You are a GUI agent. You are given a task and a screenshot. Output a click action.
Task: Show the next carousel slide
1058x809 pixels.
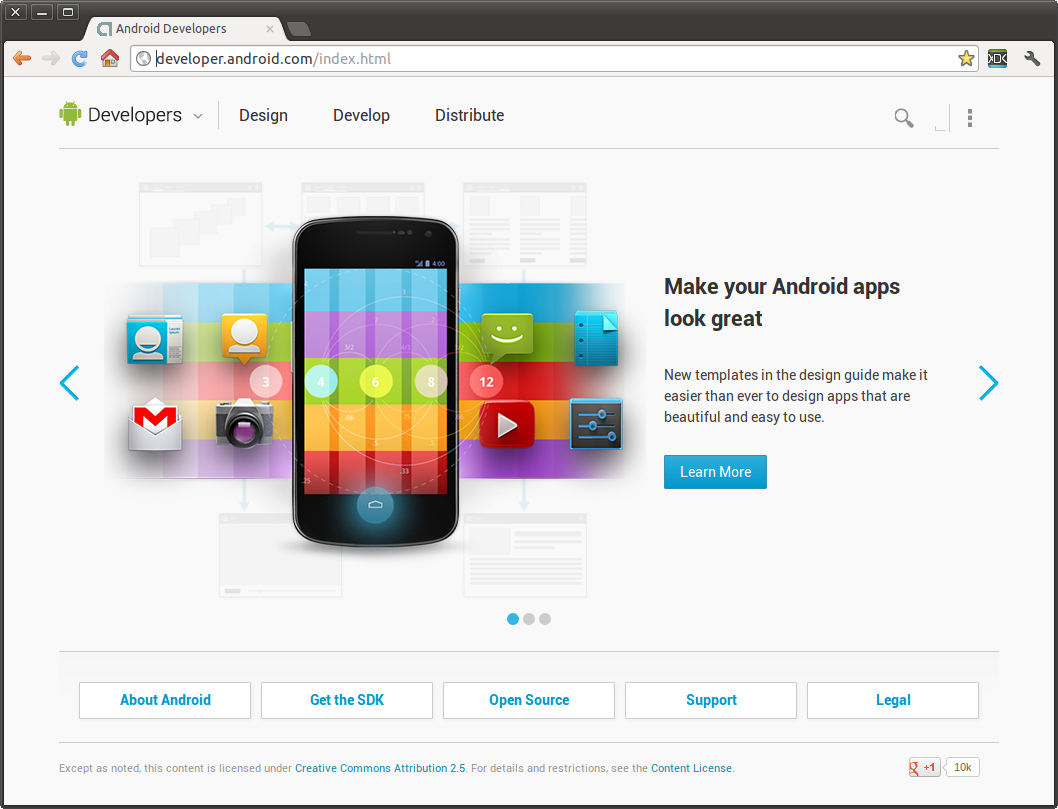coord(988,383)
